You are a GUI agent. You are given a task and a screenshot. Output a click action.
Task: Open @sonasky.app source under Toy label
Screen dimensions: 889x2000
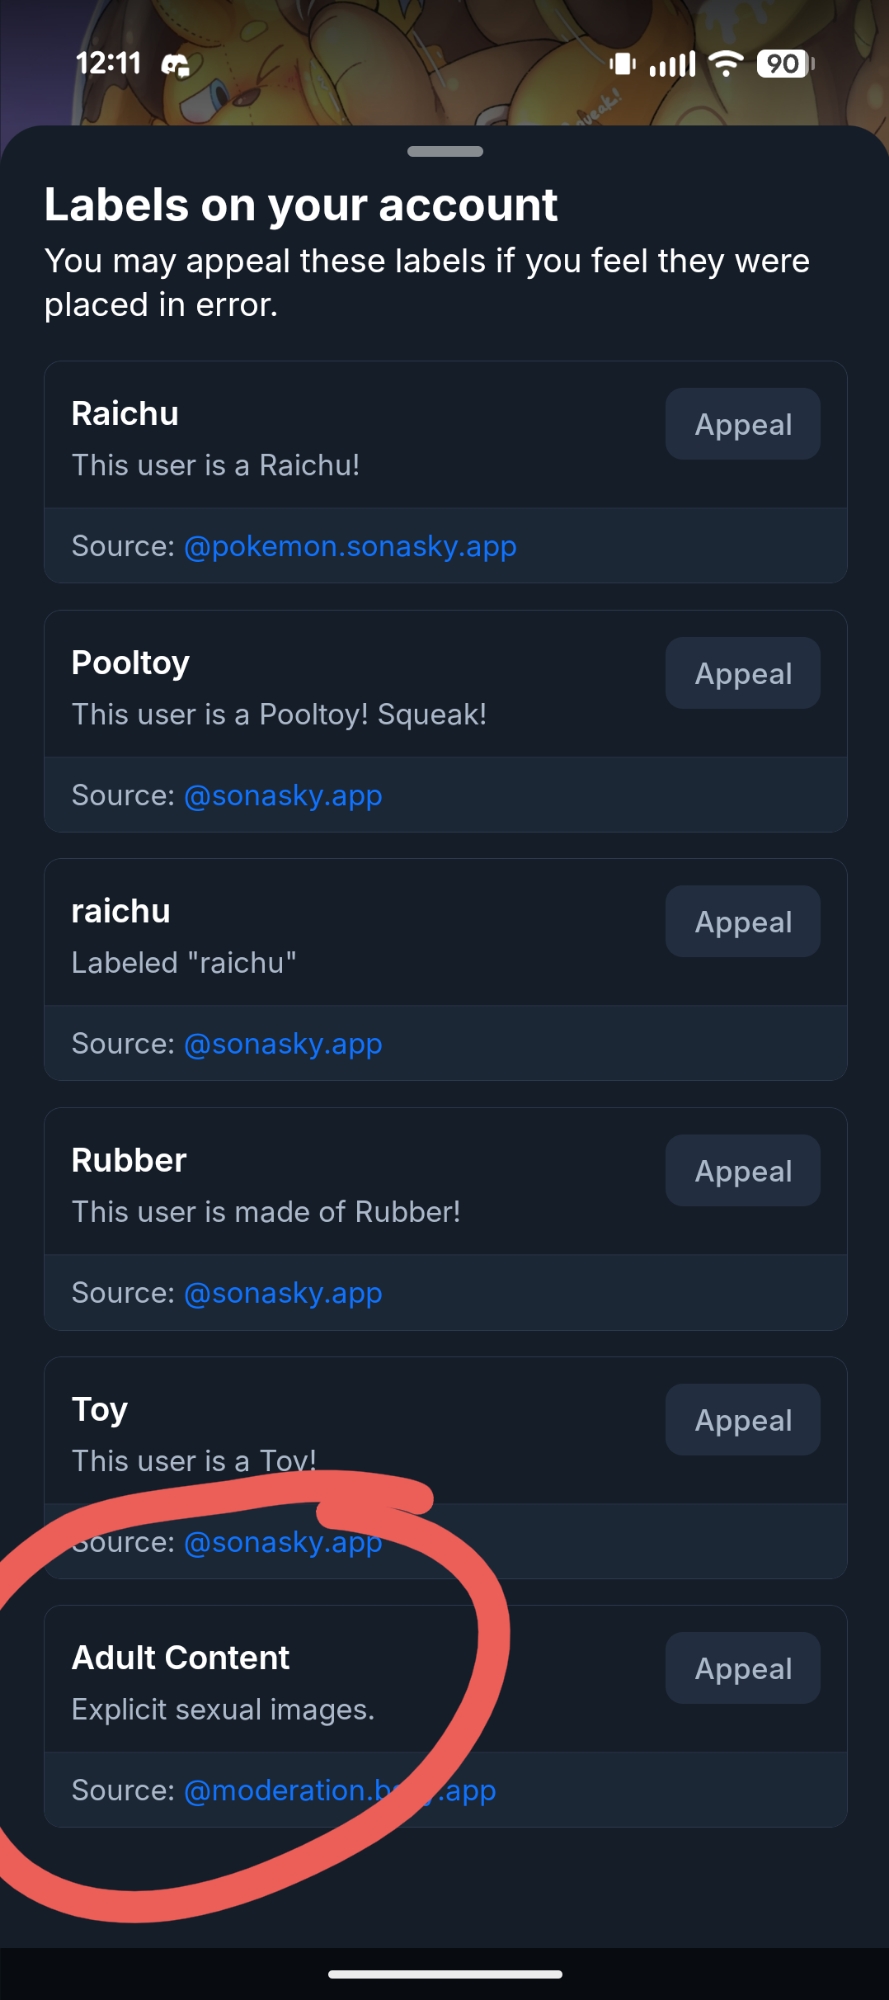283,1542
